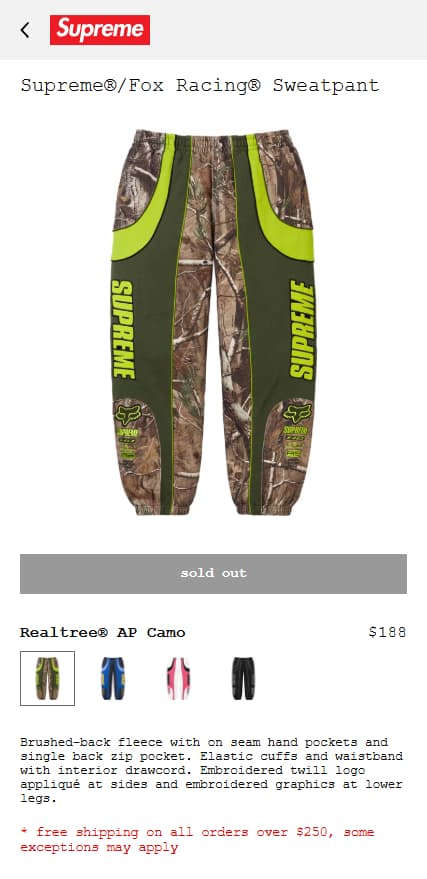Click the left elastic ankle cuff
Viewport: 427px width, 879px height.
pyautogui.click(x=164, y=506)
